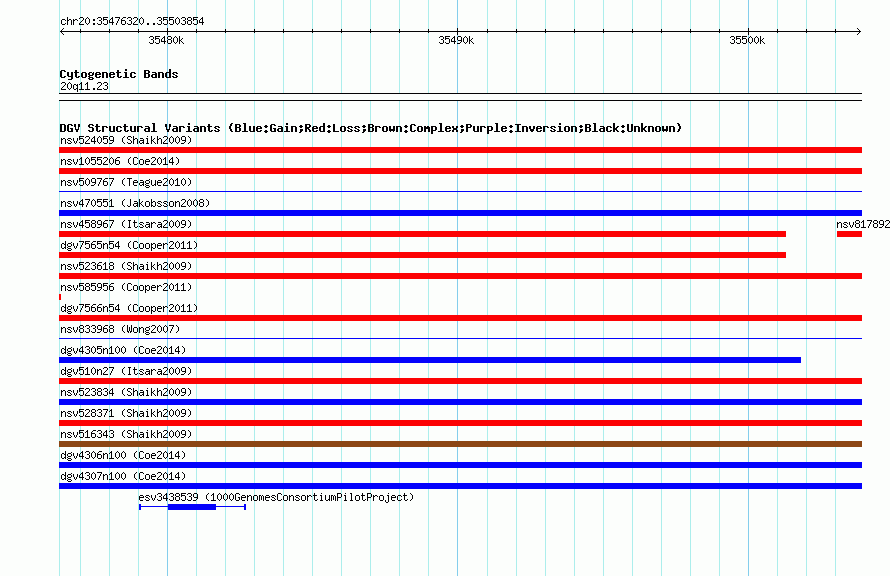The width and height of the screenshot is (890, 576).
Task: Open esv3438539 1000 Genomes variant label
Action: [x=276, y=497]
